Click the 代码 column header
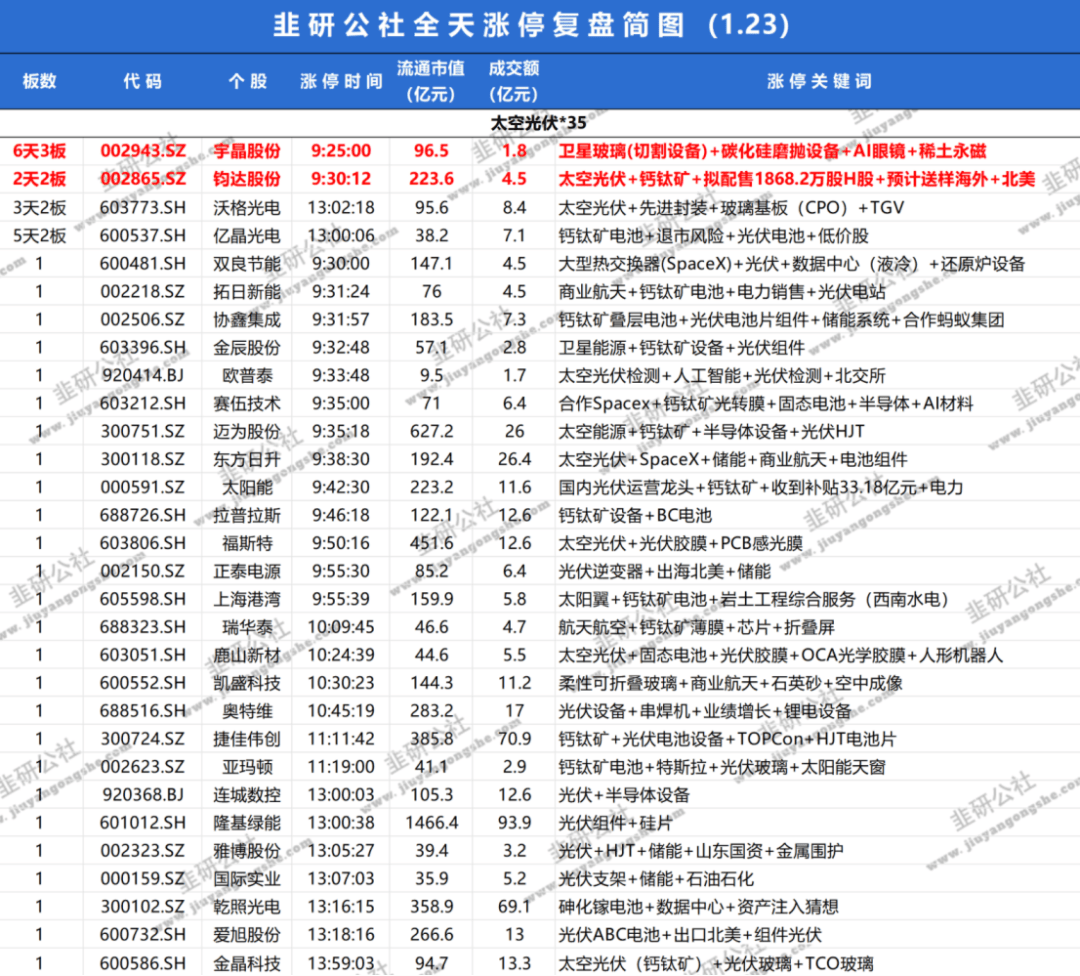Screen dimensions: 1080x976 pyautogui.click(x=142, y=82)
